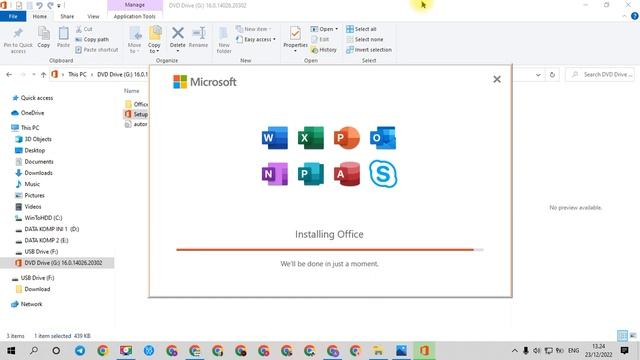
Task: Click the Access icon in Office installer
Action: [x=347, y=174]
